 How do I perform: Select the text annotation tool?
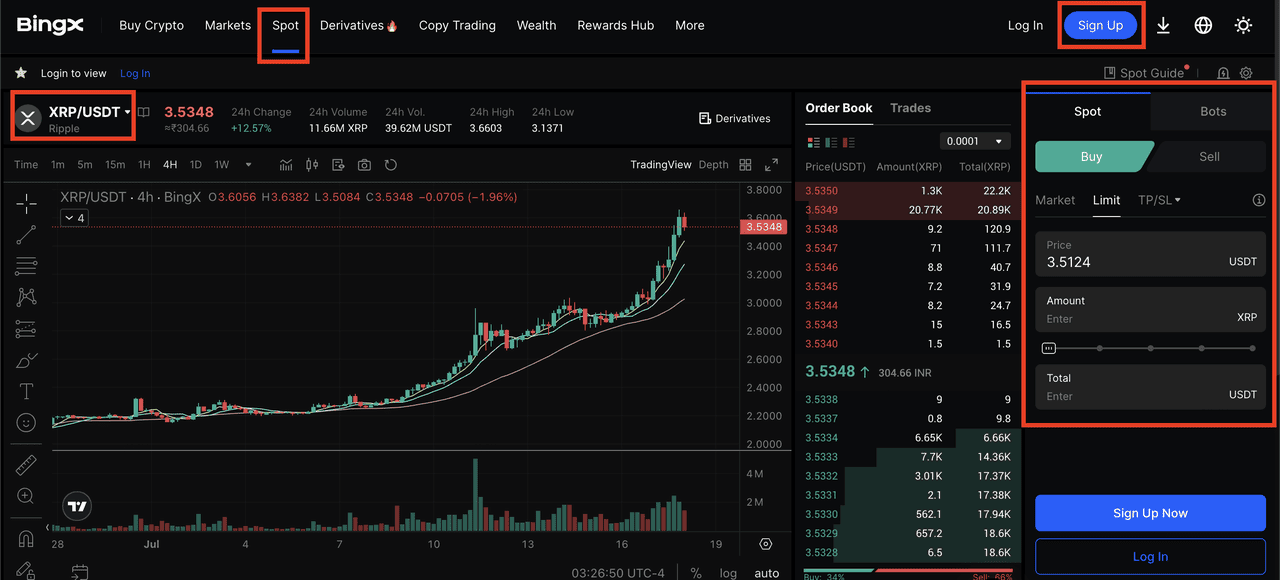(x=26, y=391)
